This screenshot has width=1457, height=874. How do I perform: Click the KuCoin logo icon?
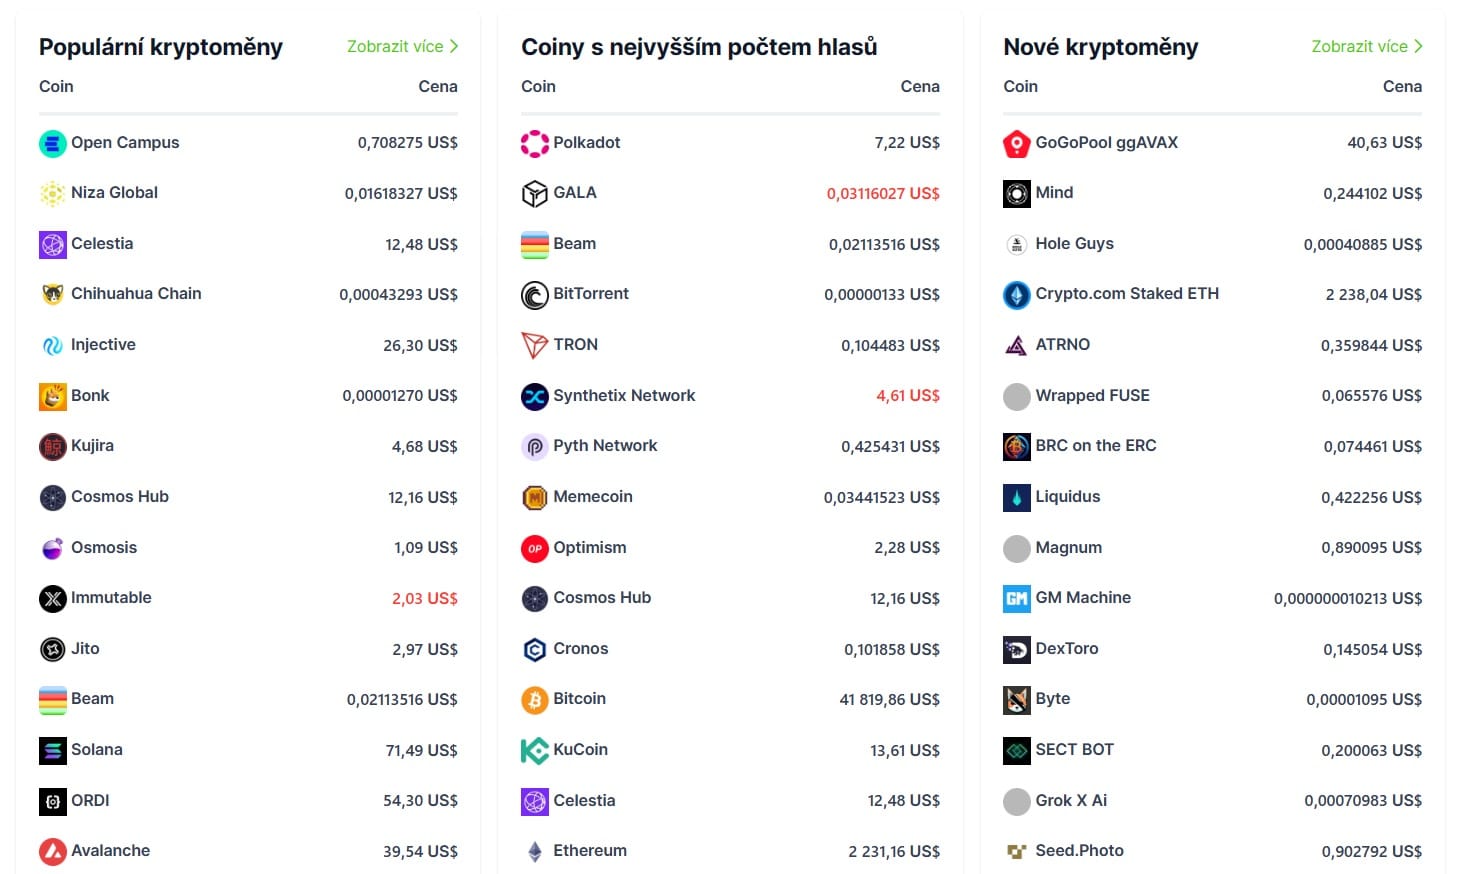pyautogui.click(x=535, y=750)
